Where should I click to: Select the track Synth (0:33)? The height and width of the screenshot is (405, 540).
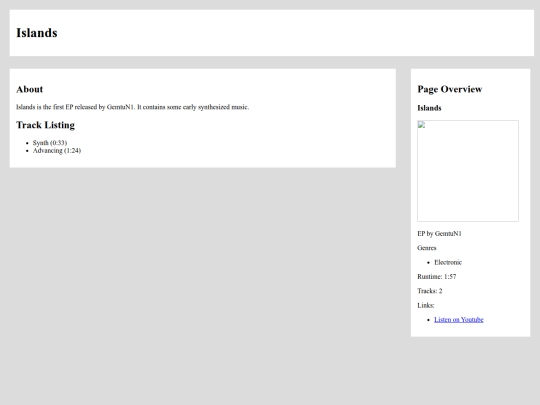click(50, 143)
